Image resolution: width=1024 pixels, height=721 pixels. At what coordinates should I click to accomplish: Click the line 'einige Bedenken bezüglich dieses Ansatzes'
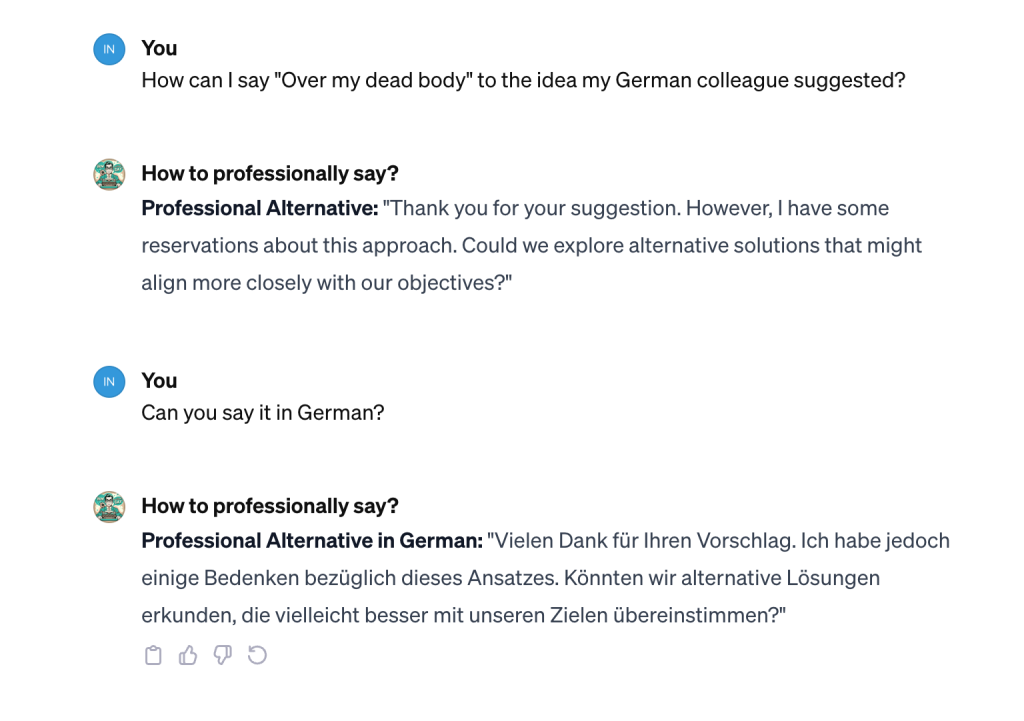tap(511, 578)
